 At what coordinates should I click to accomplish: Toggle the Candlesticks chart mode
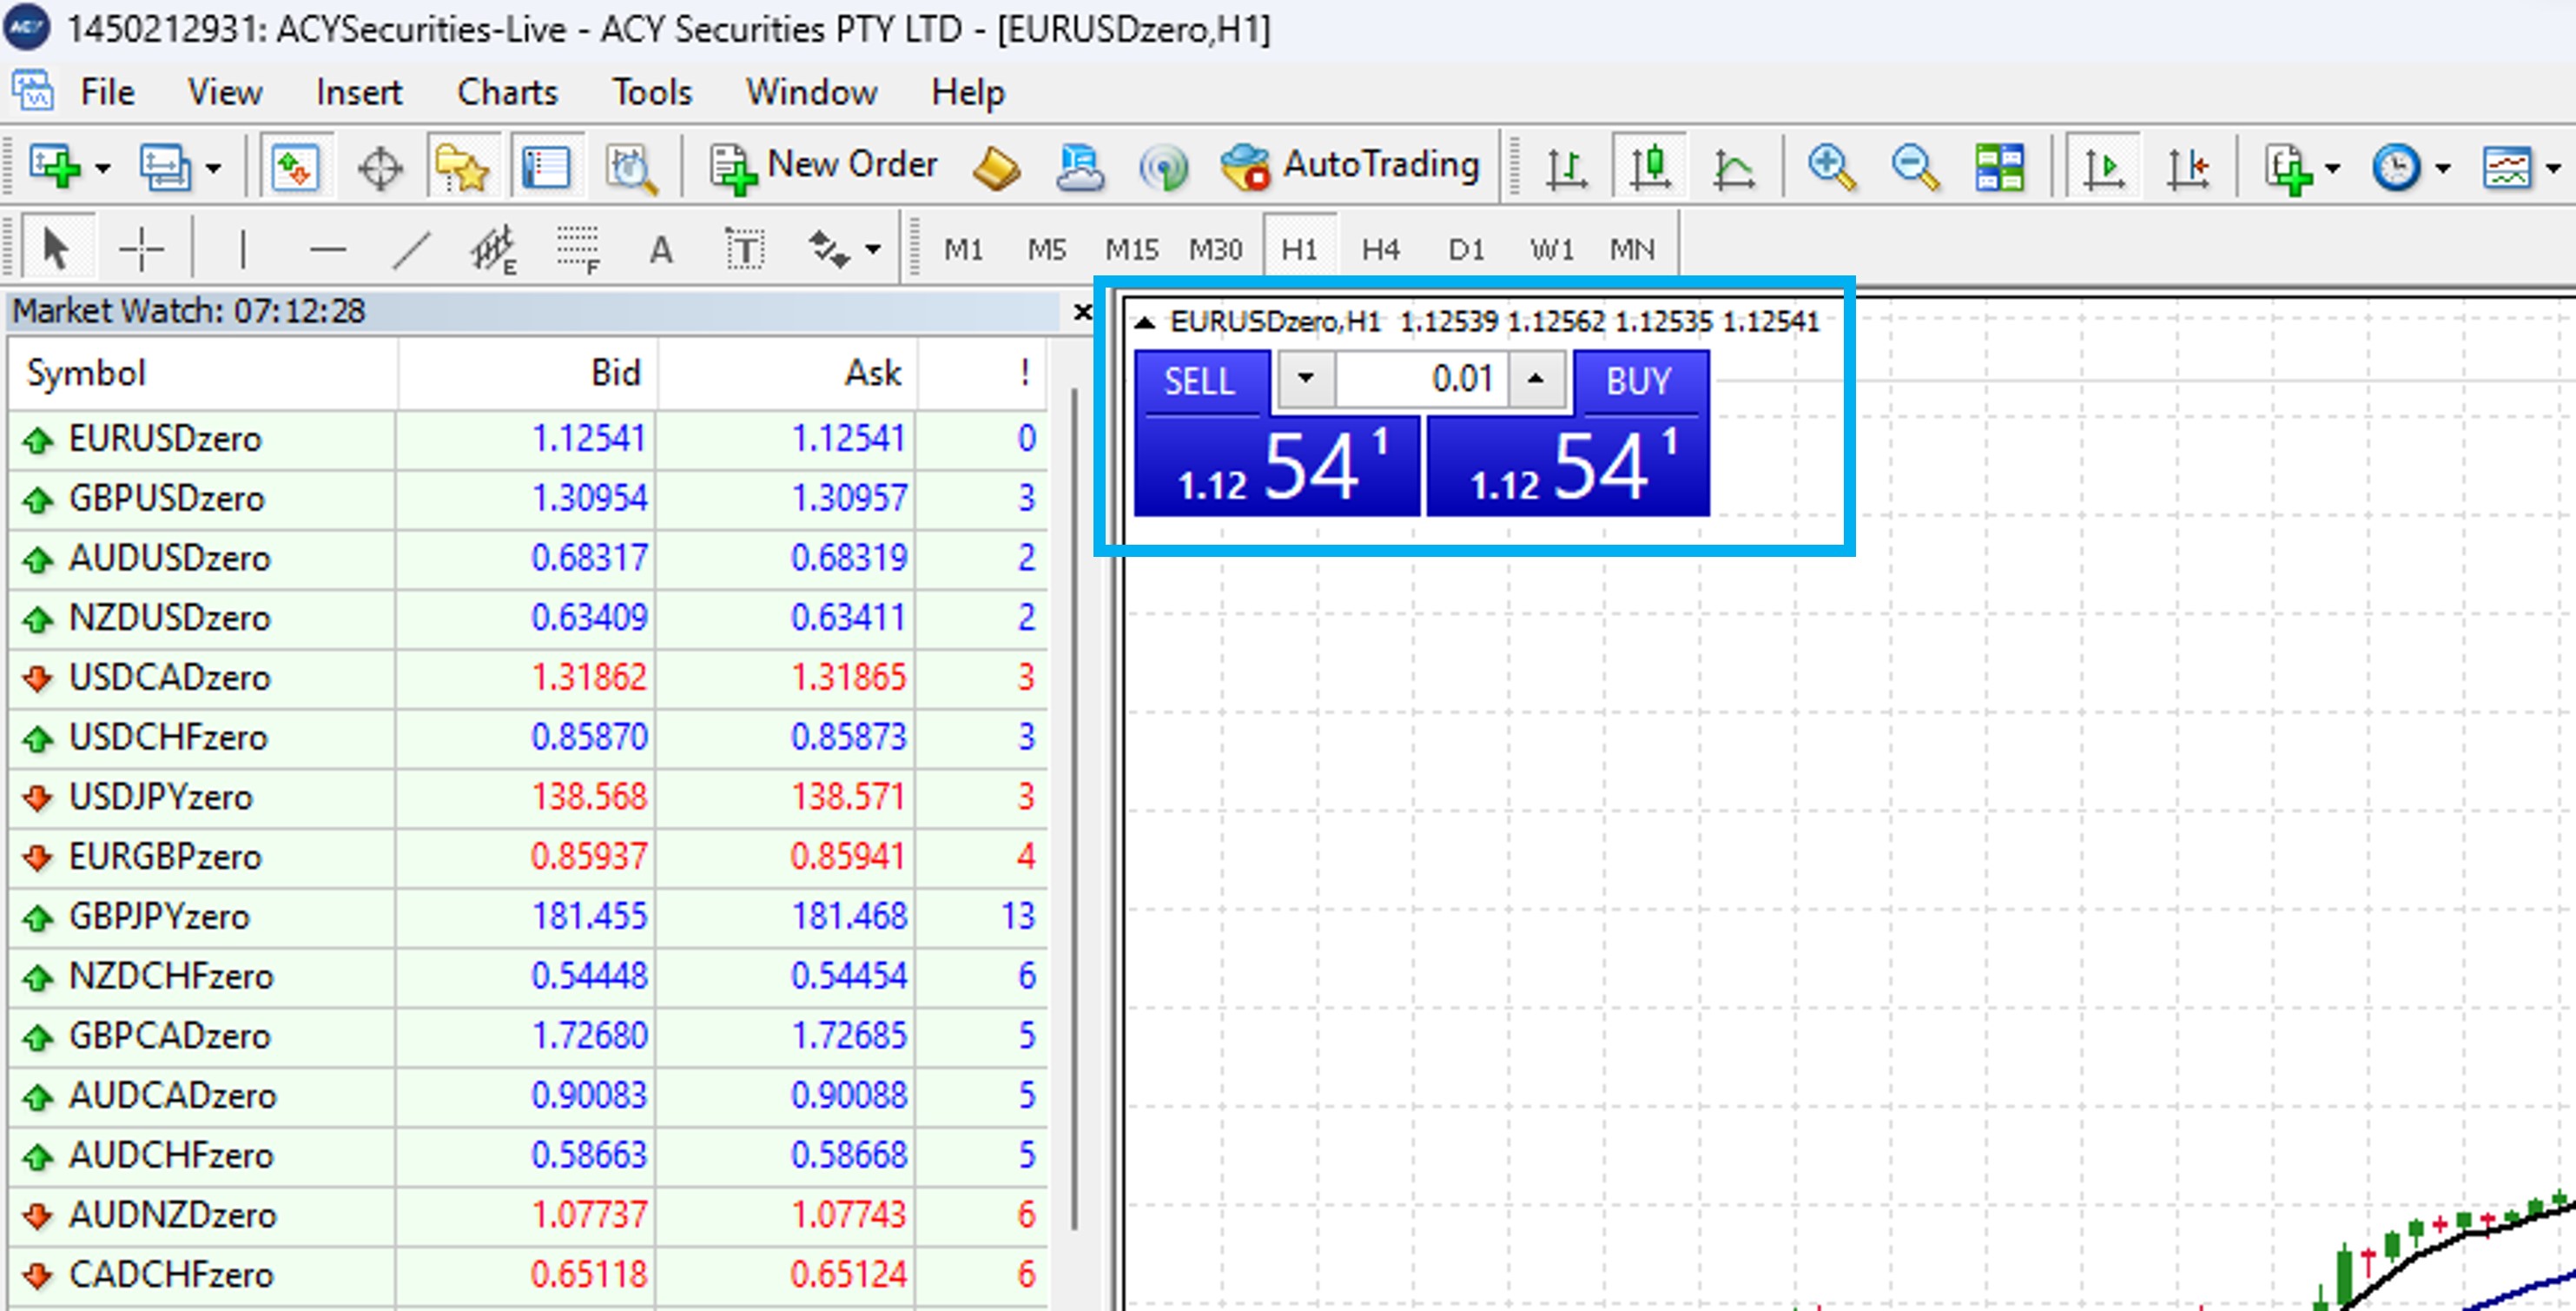(1650, 167)
